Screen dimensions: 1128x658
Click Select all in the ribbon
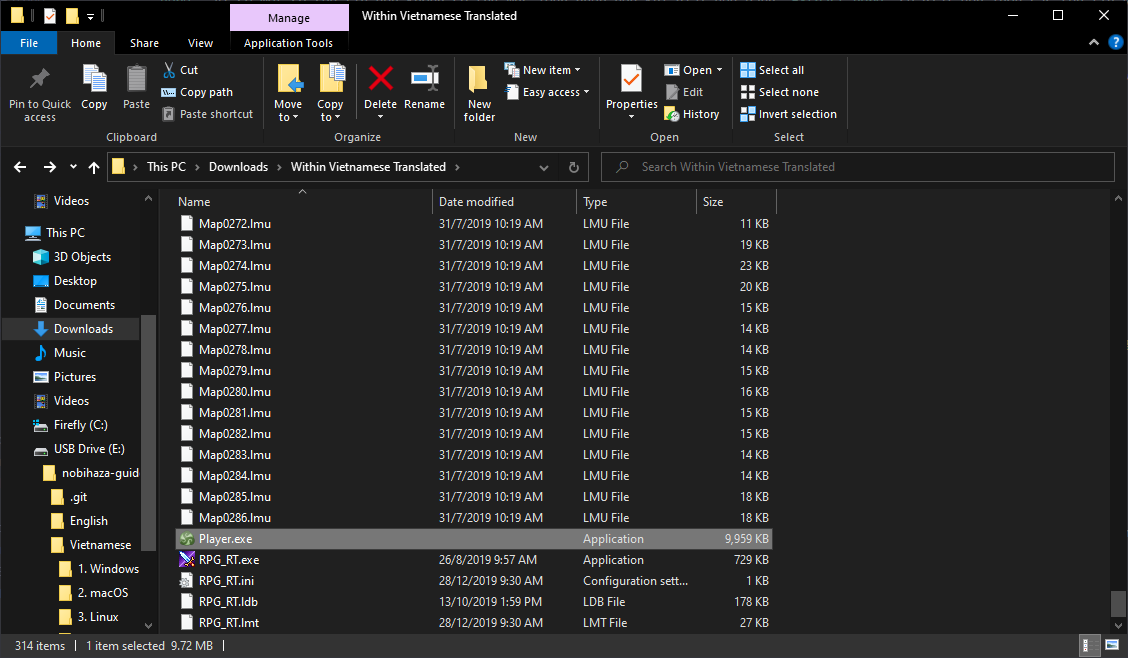point(772,70)
